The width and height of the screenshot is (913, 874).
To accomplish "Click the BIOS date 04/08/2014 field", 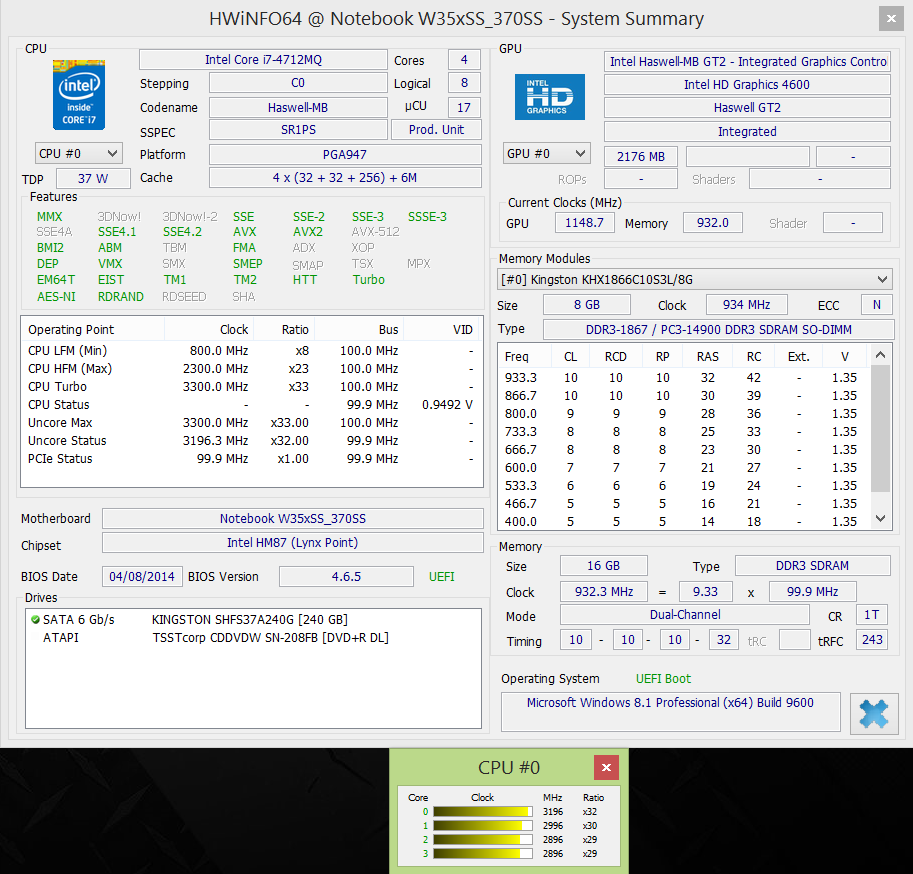I will coord(142,576).
